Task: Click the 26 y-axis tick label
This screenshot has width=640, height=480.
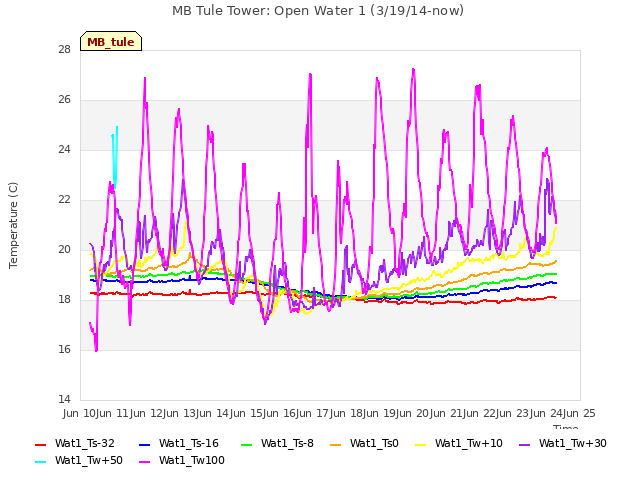Action: [x=64, y=100]
